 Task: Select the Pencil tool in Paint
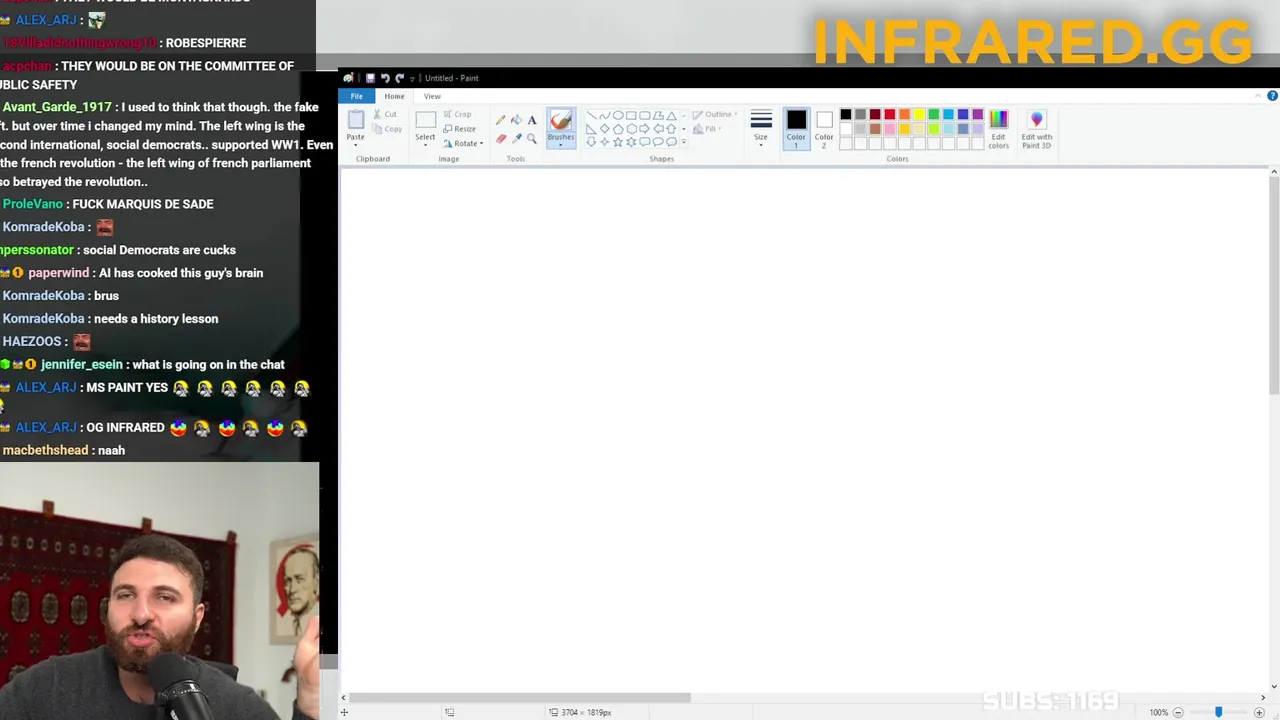pos(500,120)
